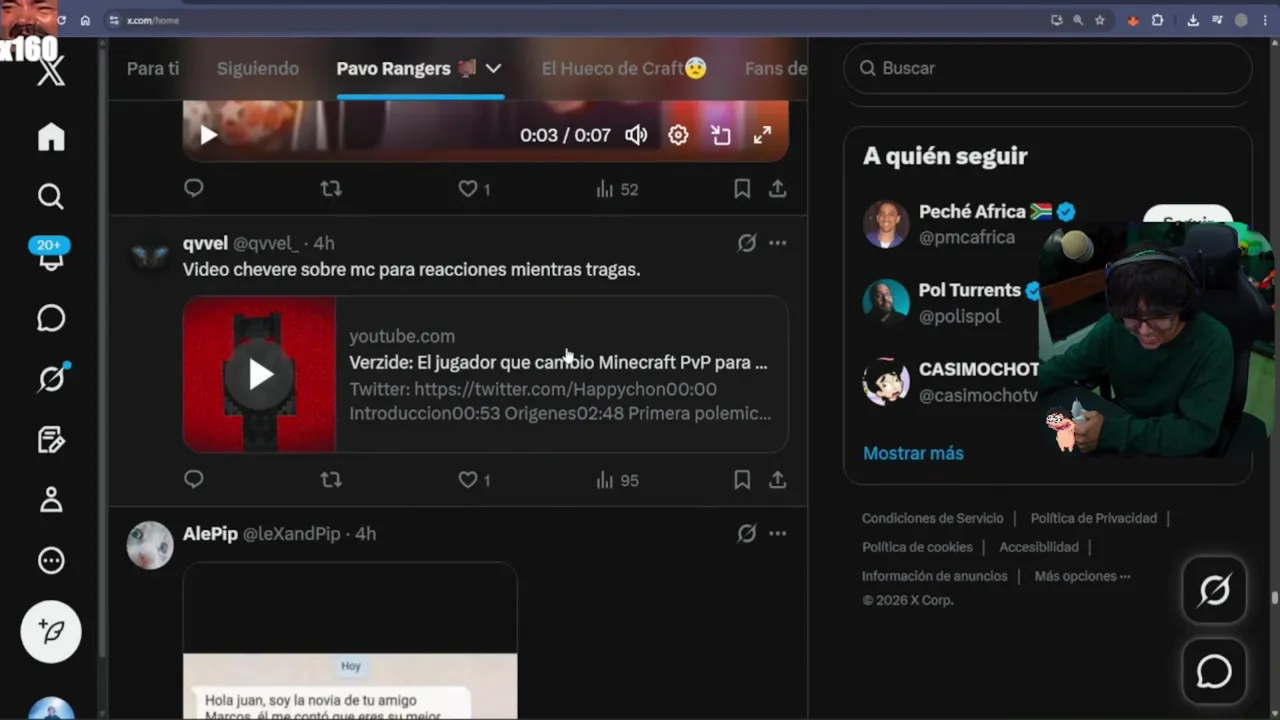Open video settings gear
This screenshot has width=1280, height=720.
(x=678, y=135)
